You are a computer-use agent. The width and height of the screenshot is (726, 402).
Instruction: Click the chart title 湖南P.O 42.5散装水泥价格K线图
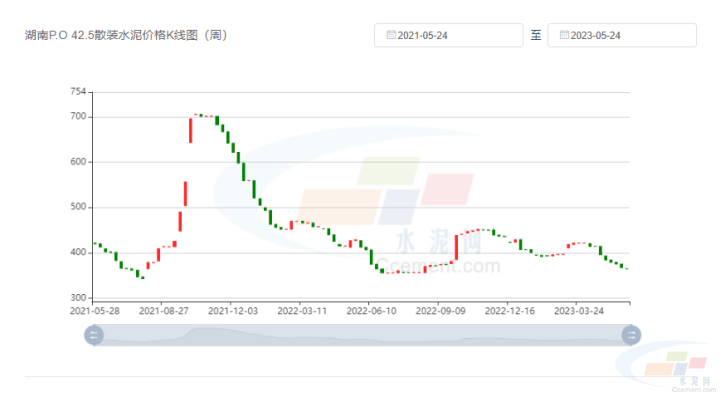(x=126, y=35)
